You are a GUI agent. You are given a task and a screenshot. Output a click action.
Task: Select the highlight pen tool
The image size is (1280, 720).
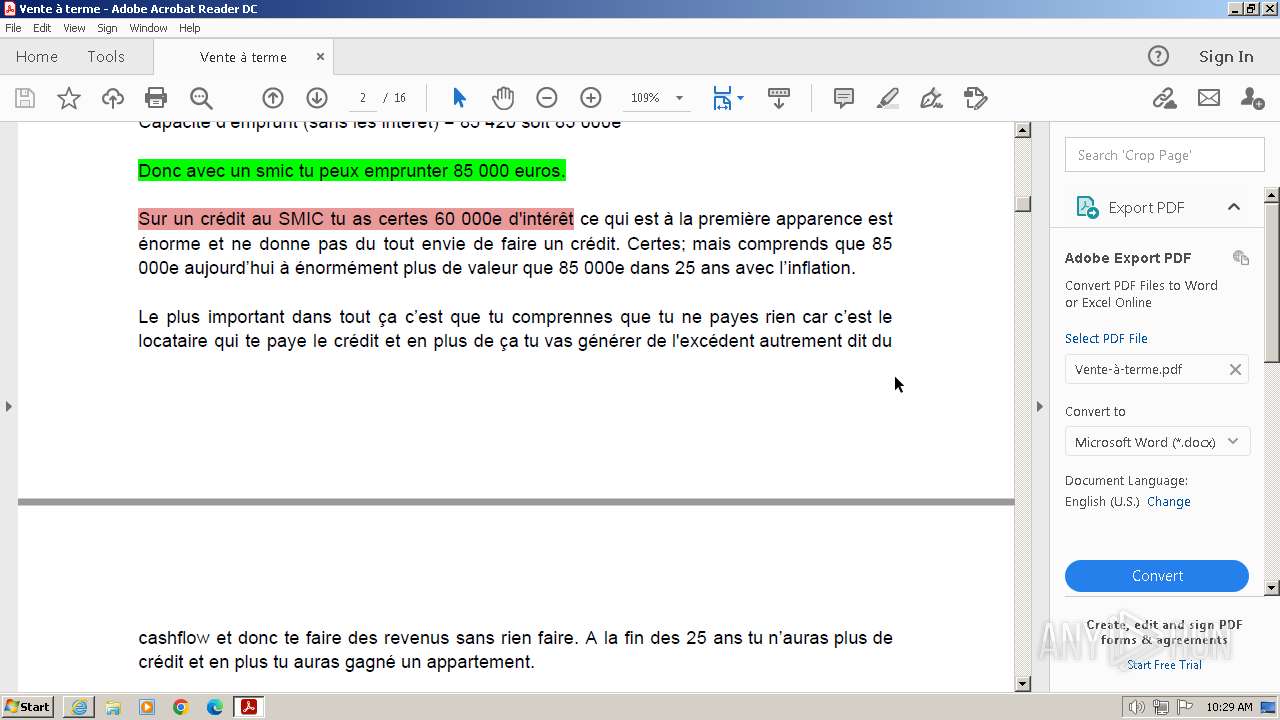coord(888,98)
